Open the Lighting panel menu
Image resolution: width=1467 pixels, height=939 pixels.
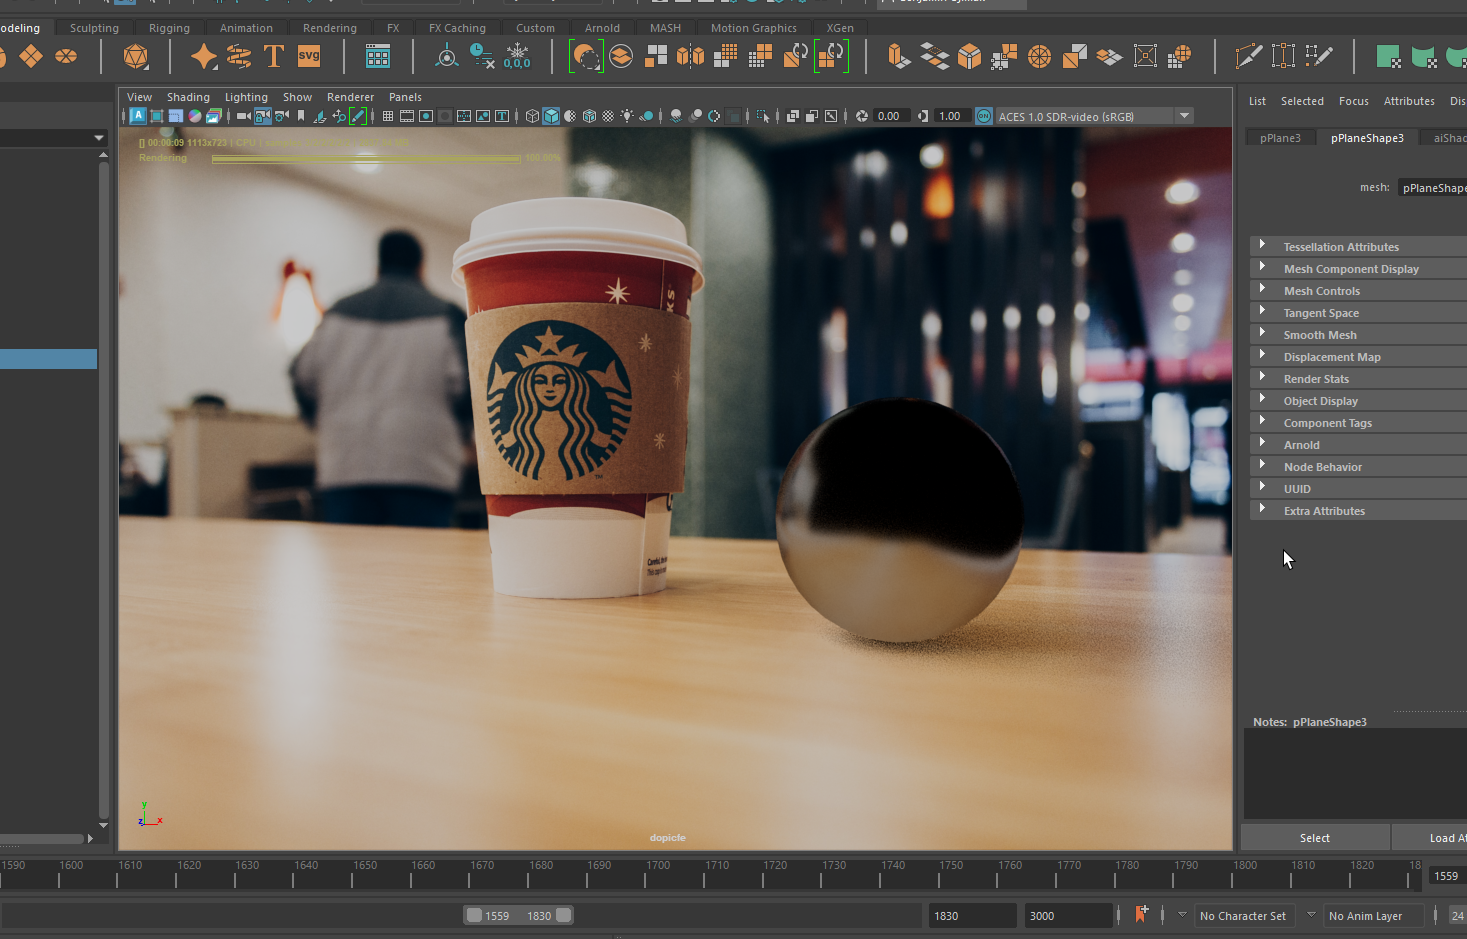pyautogui.click(x=246, y=97)
